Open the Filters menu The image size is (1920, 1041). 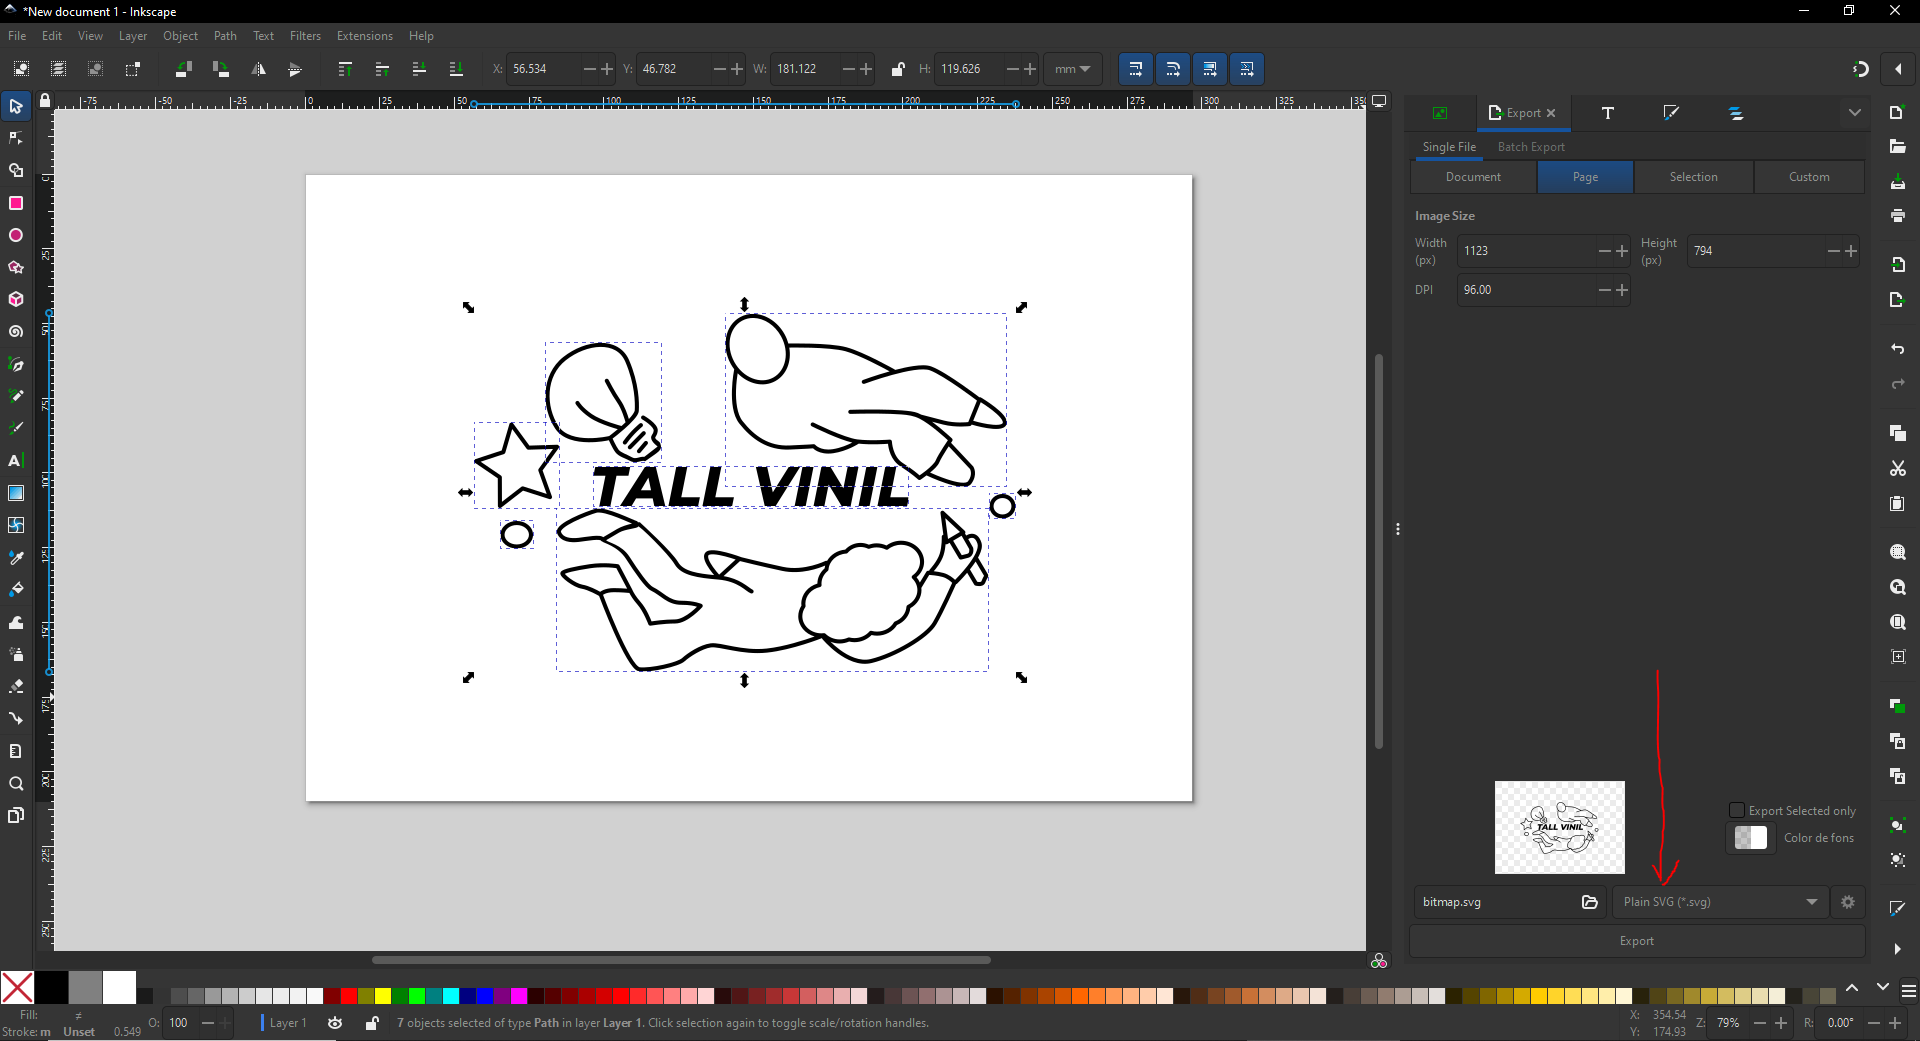tap(305, 36)
